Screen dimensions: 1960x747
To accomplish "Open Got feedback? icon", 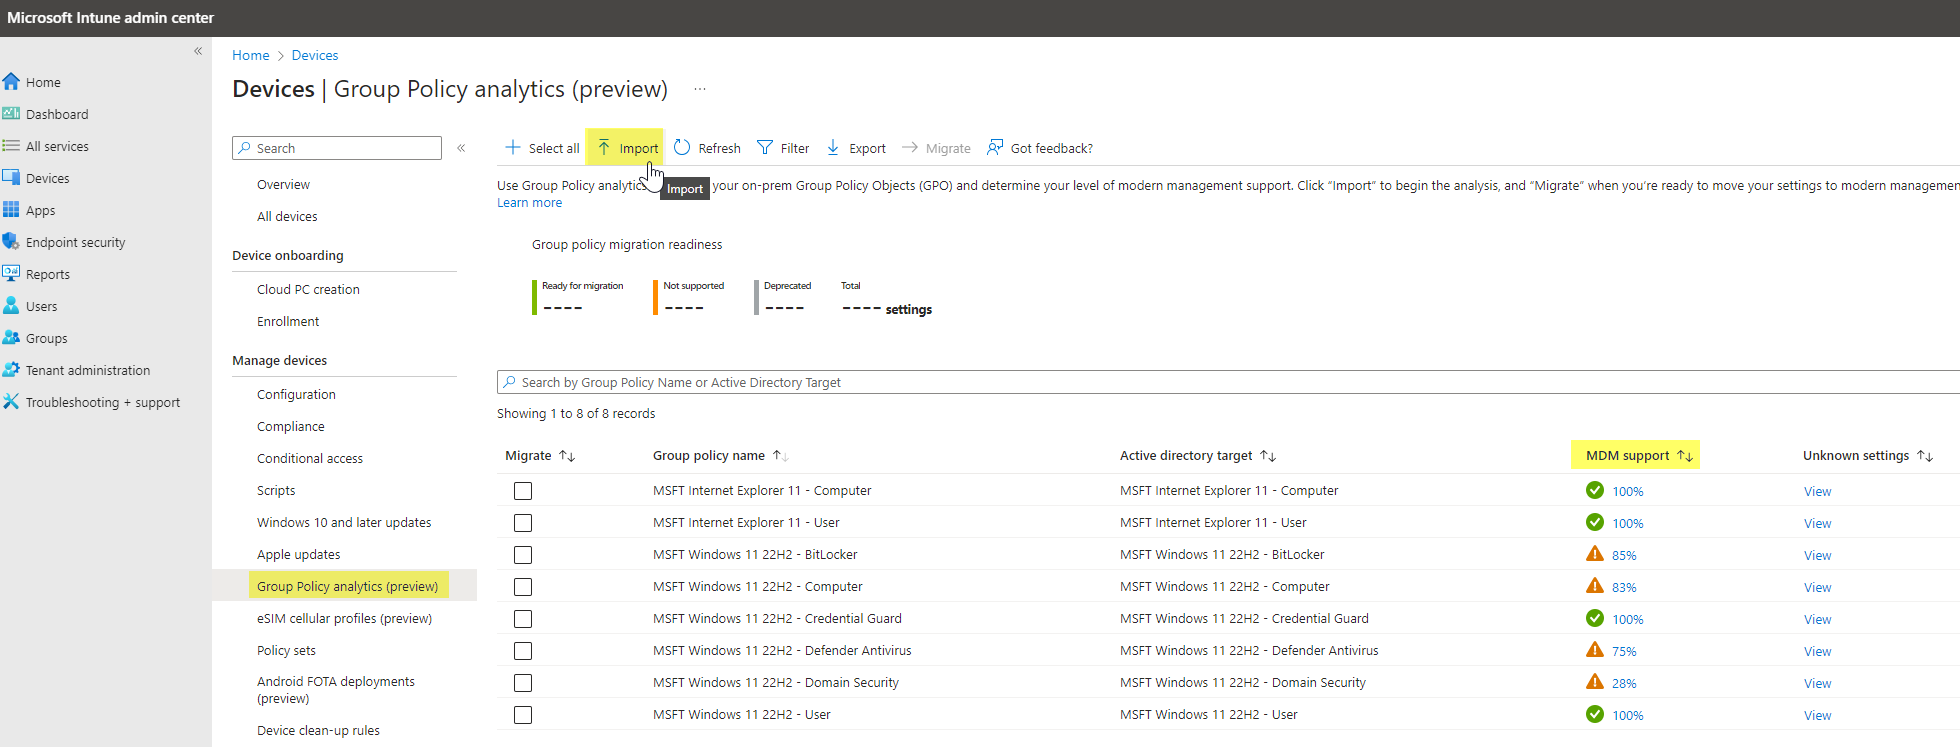I will 995,148.
